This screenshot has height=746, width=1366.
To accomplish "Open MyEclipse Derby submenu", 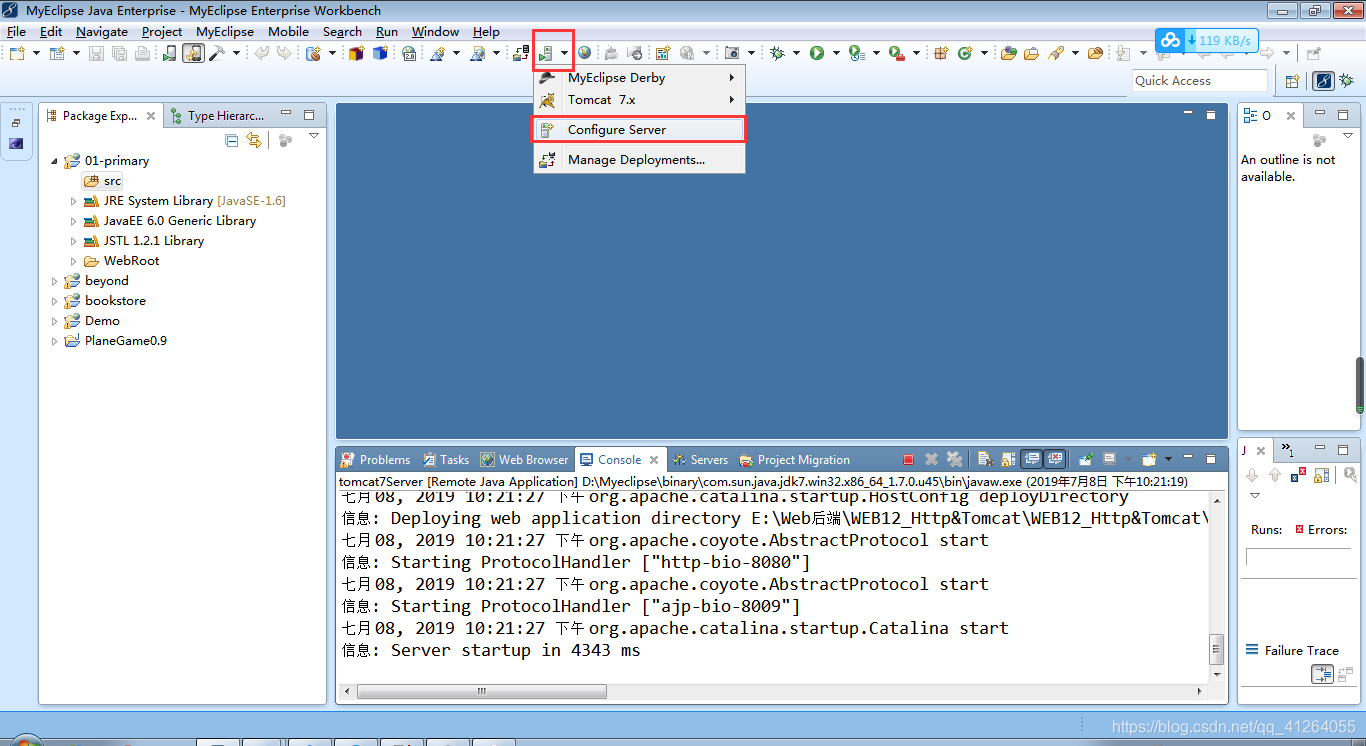I will [640, 78].
